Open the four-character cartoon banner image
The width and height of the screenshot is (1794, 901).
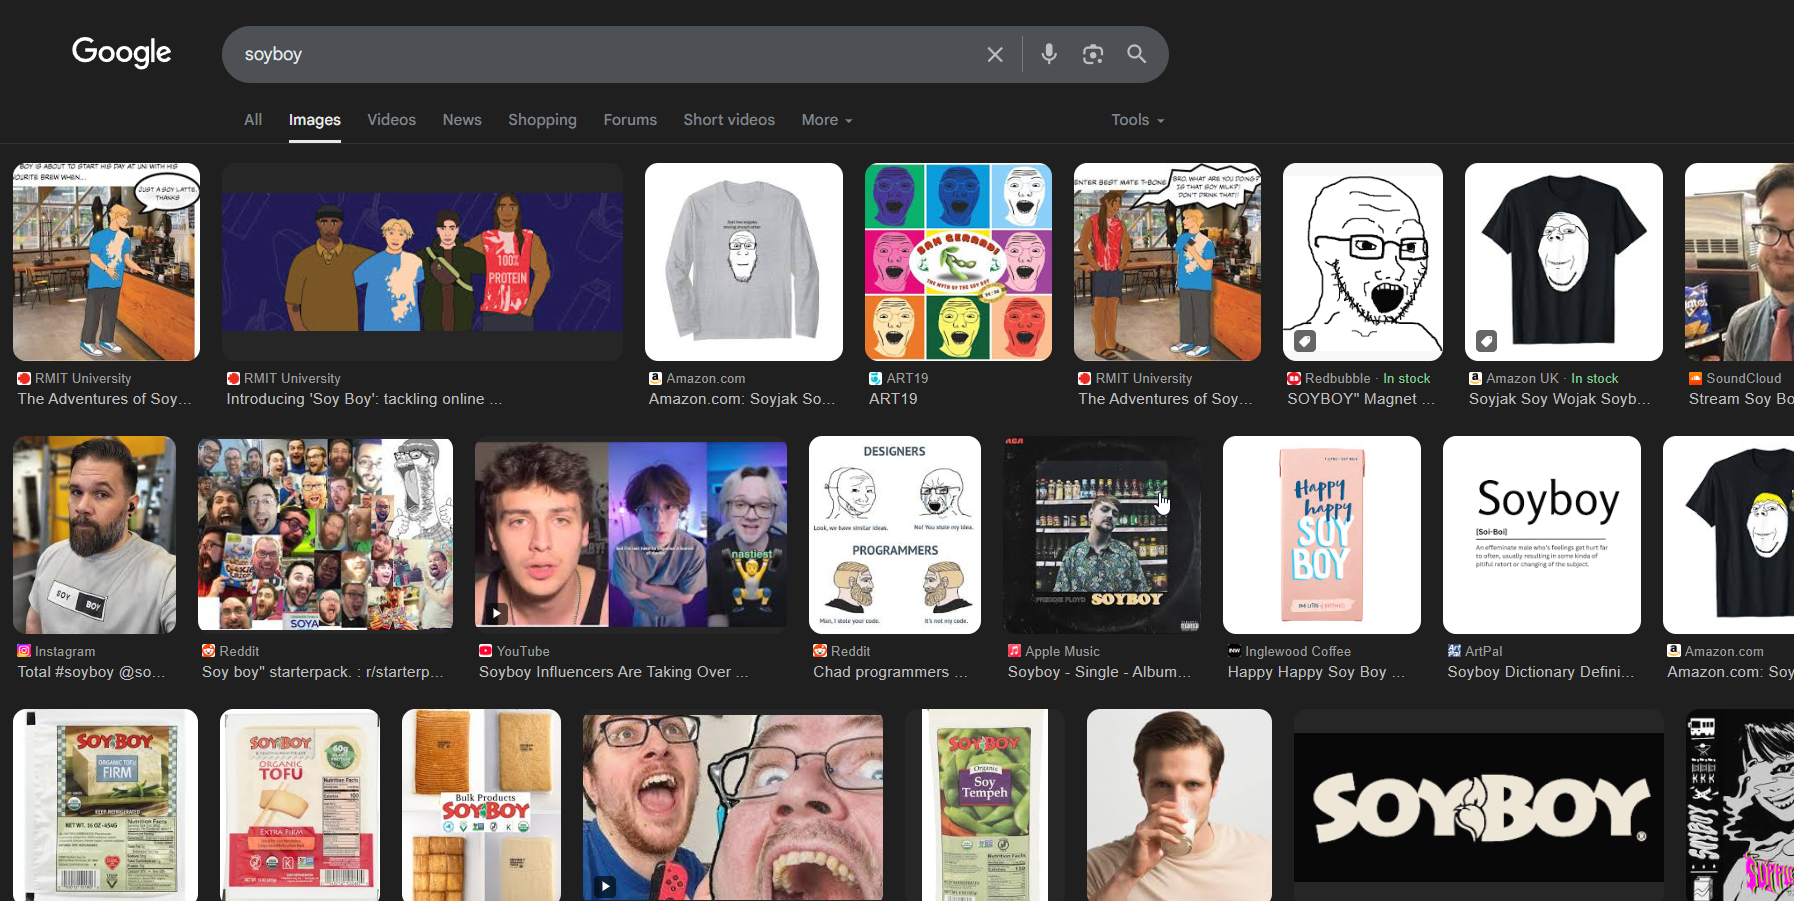click(422, 262)
